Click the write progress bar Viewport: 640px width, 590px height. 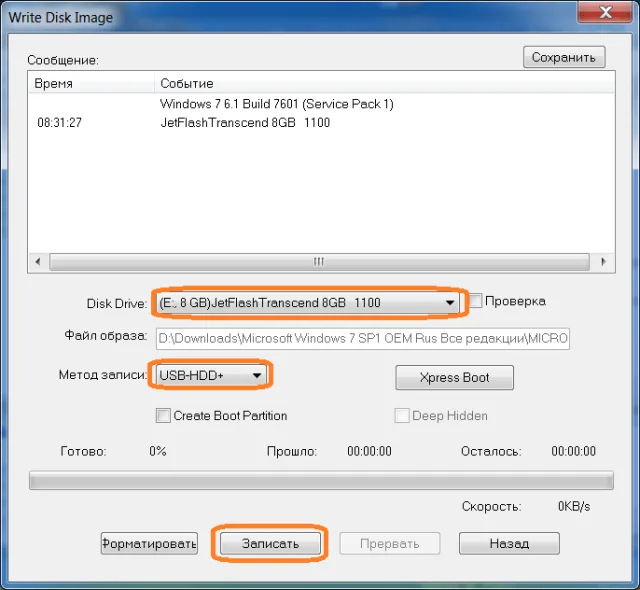coord(321,480)
